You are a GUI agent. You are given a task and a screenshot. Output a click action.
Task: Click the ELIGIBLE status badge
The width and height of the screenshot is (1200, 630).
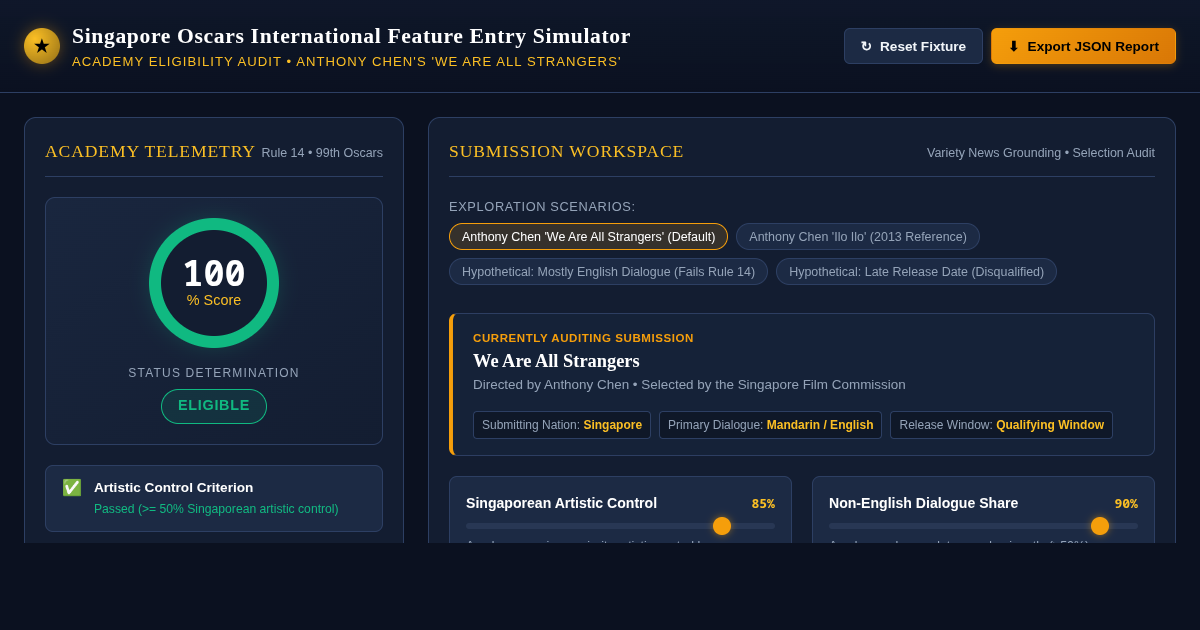point(214,406)
